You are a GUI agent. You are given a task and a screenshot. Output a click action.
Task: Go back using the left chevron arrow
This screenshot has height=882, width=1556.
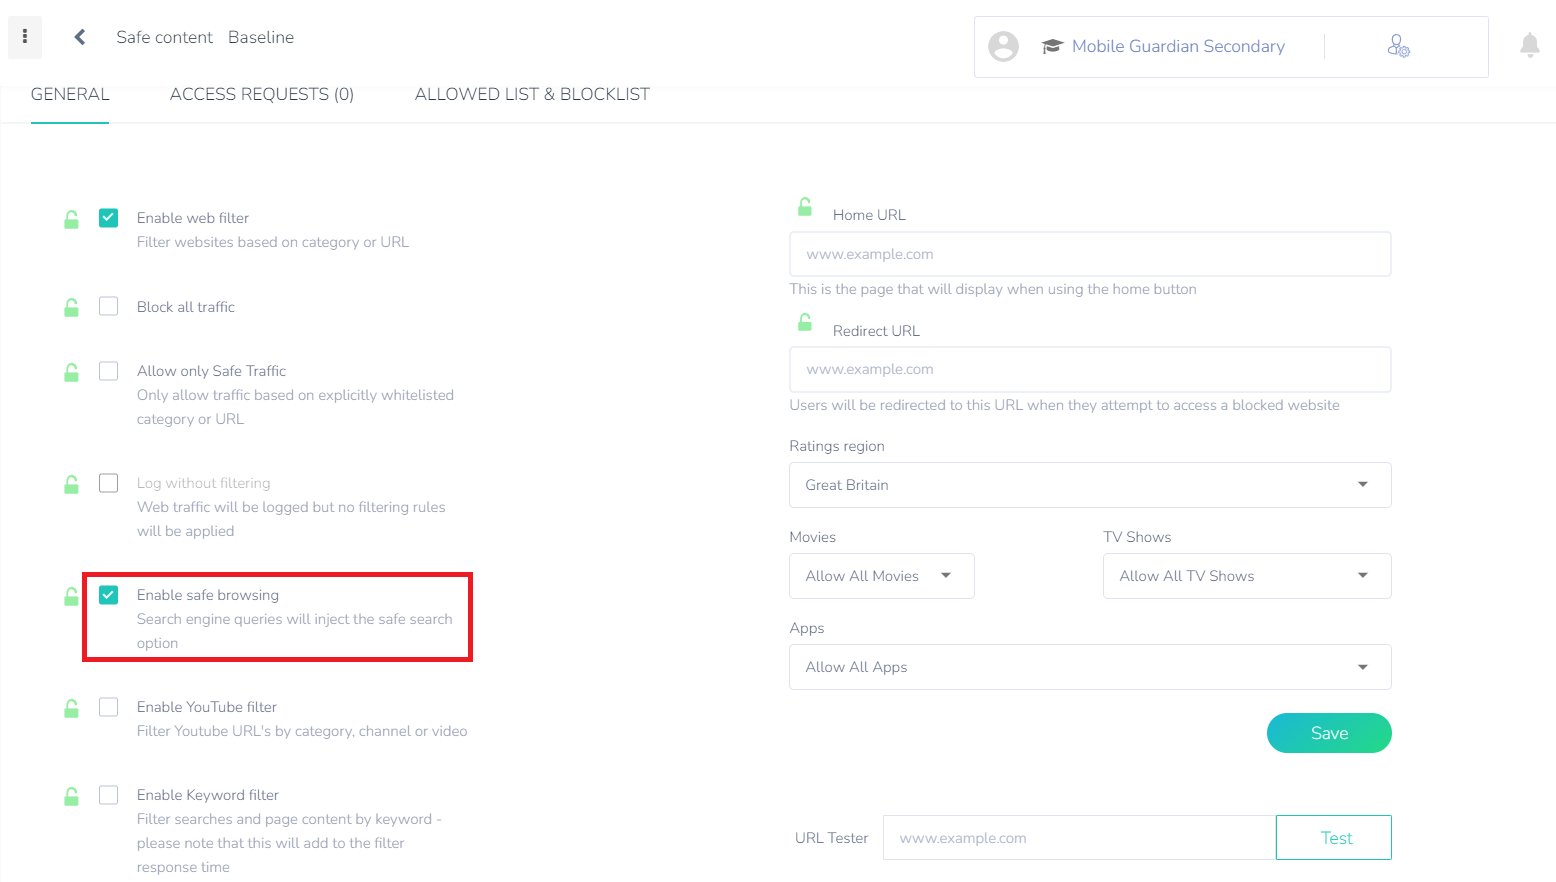(80, 37)
